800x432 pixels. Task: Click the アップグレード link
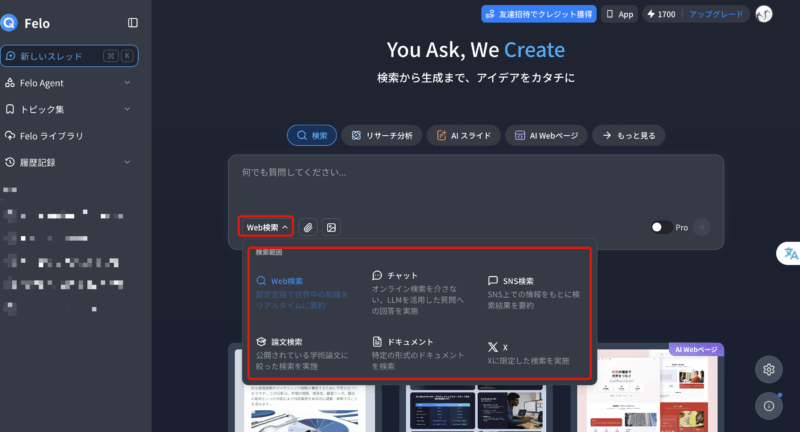(716, 14)
